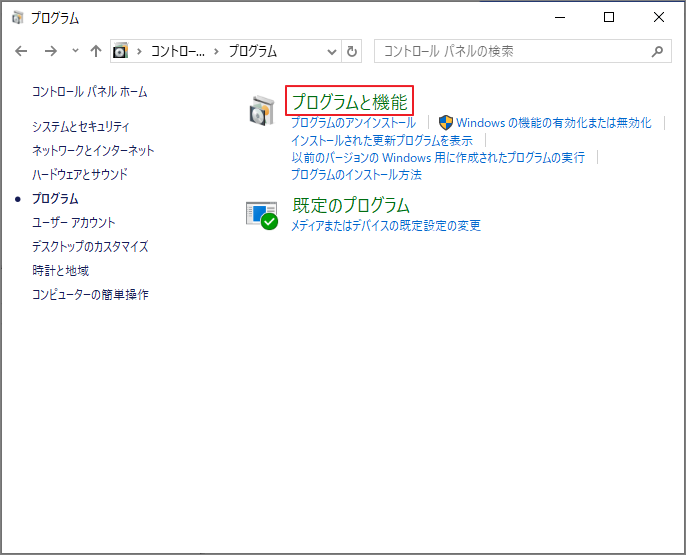The width and height of the screenshot is (686, 555).
Task: Click the プログラムと機能 disc icon
Action: click(x=262, y=111)
